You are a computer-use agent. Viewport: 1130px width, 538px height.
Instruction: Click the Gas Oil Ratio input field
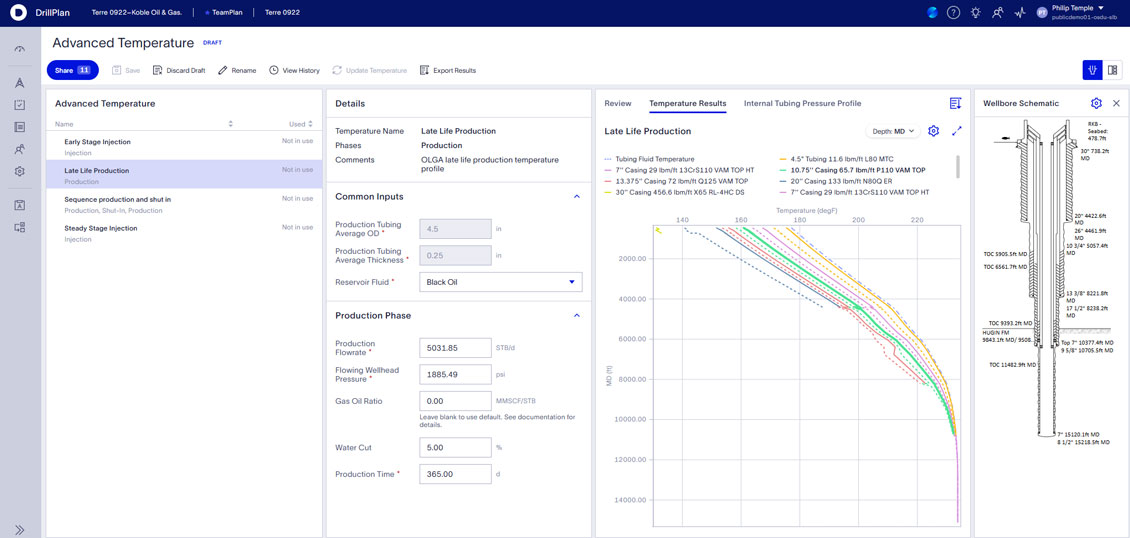click(455, 401)
